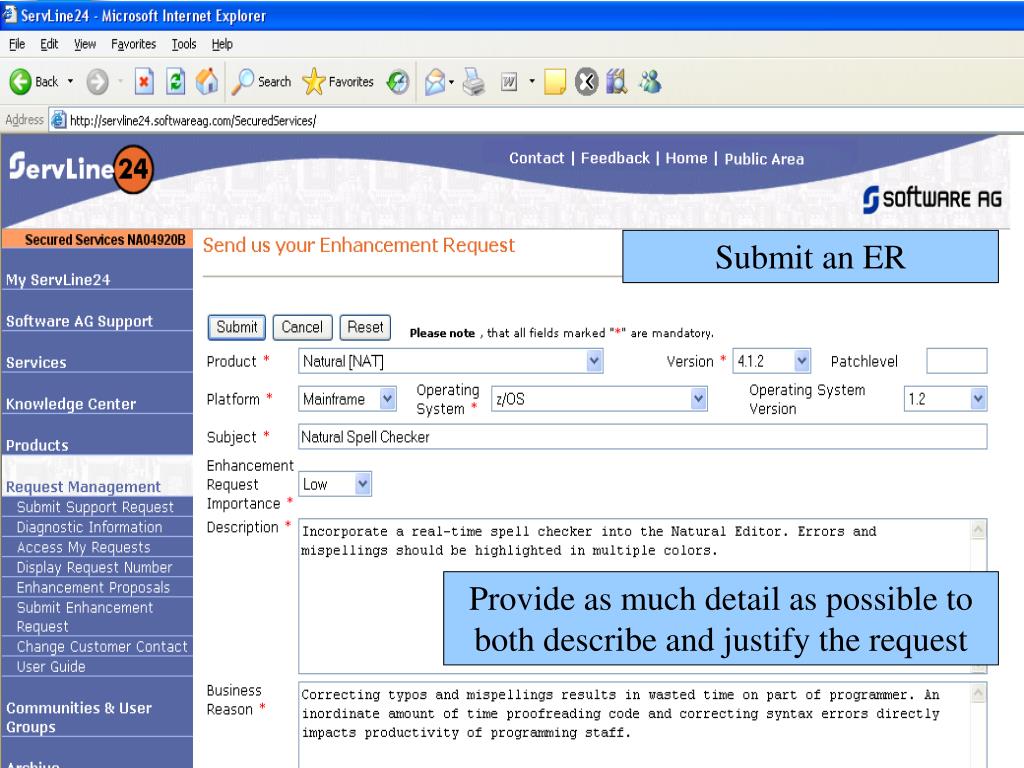Open the Access My Requests link
This screenshot has width=1024, height=768.
pos(84,547)
